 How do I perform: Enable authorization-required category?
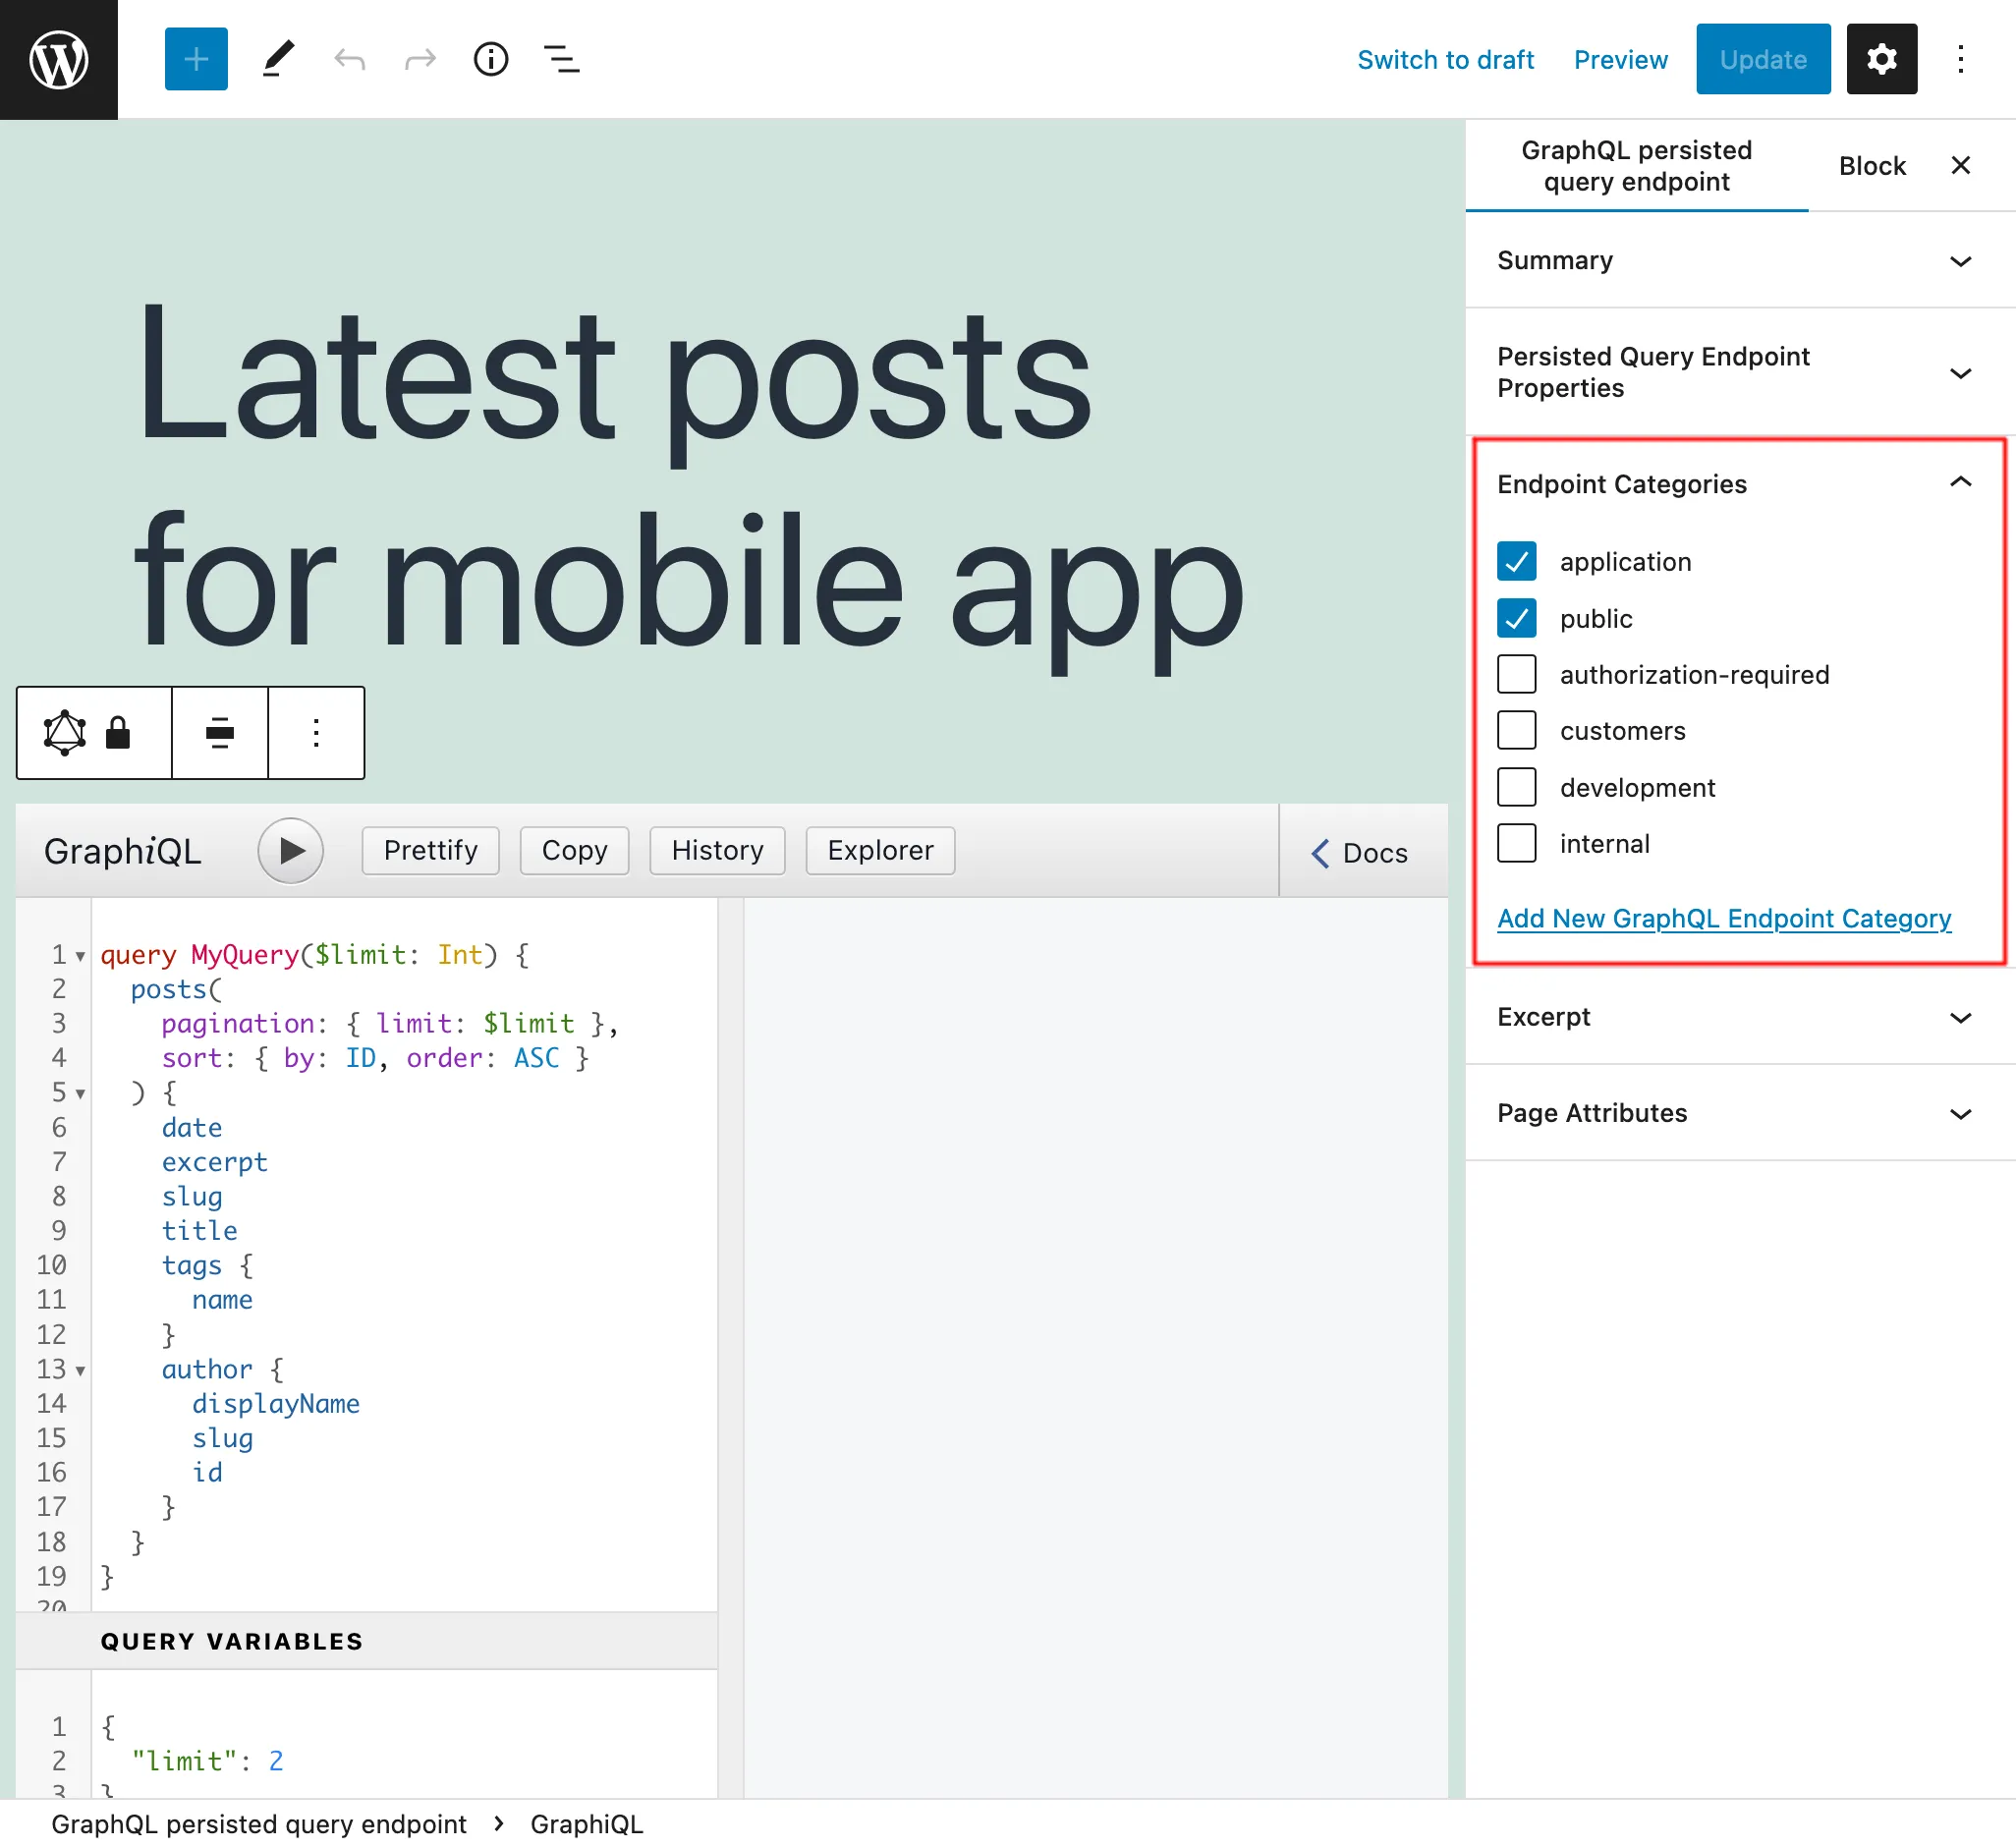tap(1516, 675)
